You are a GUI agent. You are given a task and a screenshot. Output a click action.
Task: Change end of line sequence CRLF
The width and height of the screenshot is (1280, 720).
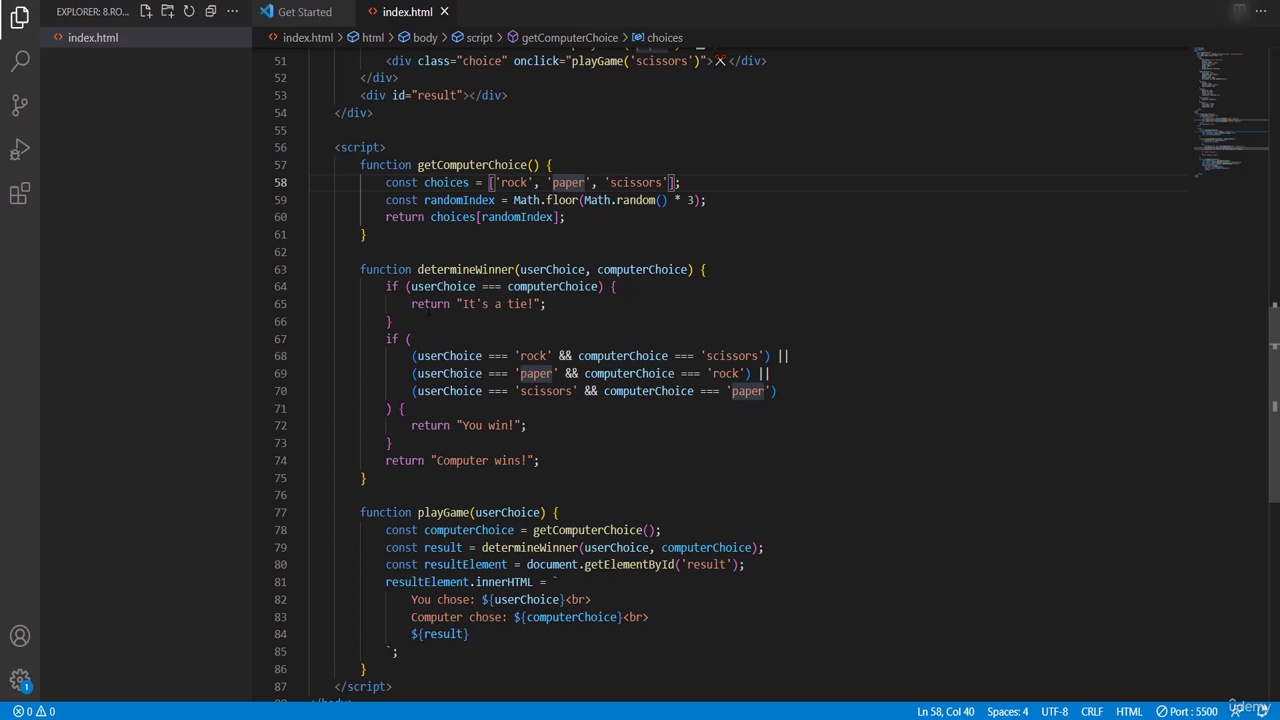(x=1091, y=712)
